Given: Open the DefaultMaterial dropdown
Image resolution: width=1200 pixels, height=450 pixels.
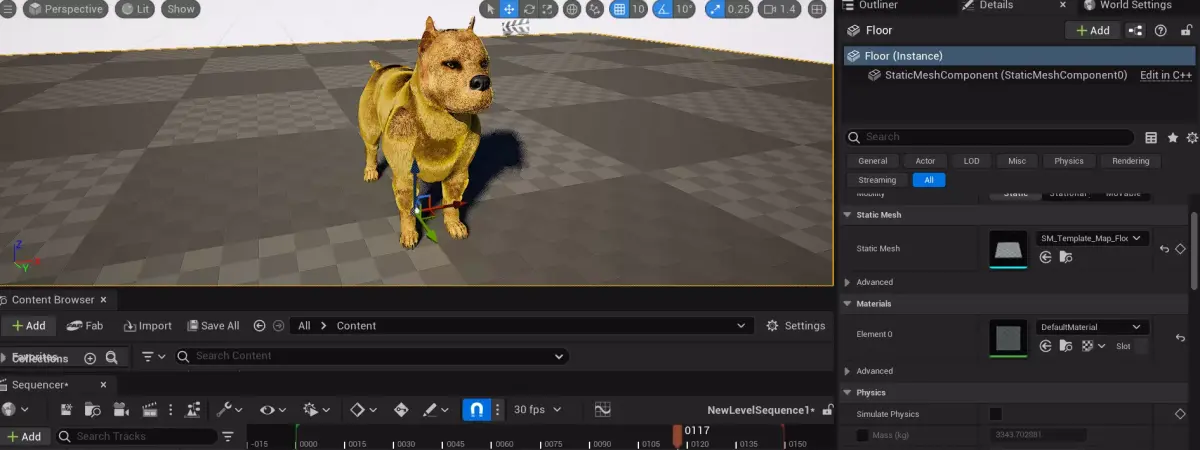Looking at the screenshot, I should tap(1092, 327).
